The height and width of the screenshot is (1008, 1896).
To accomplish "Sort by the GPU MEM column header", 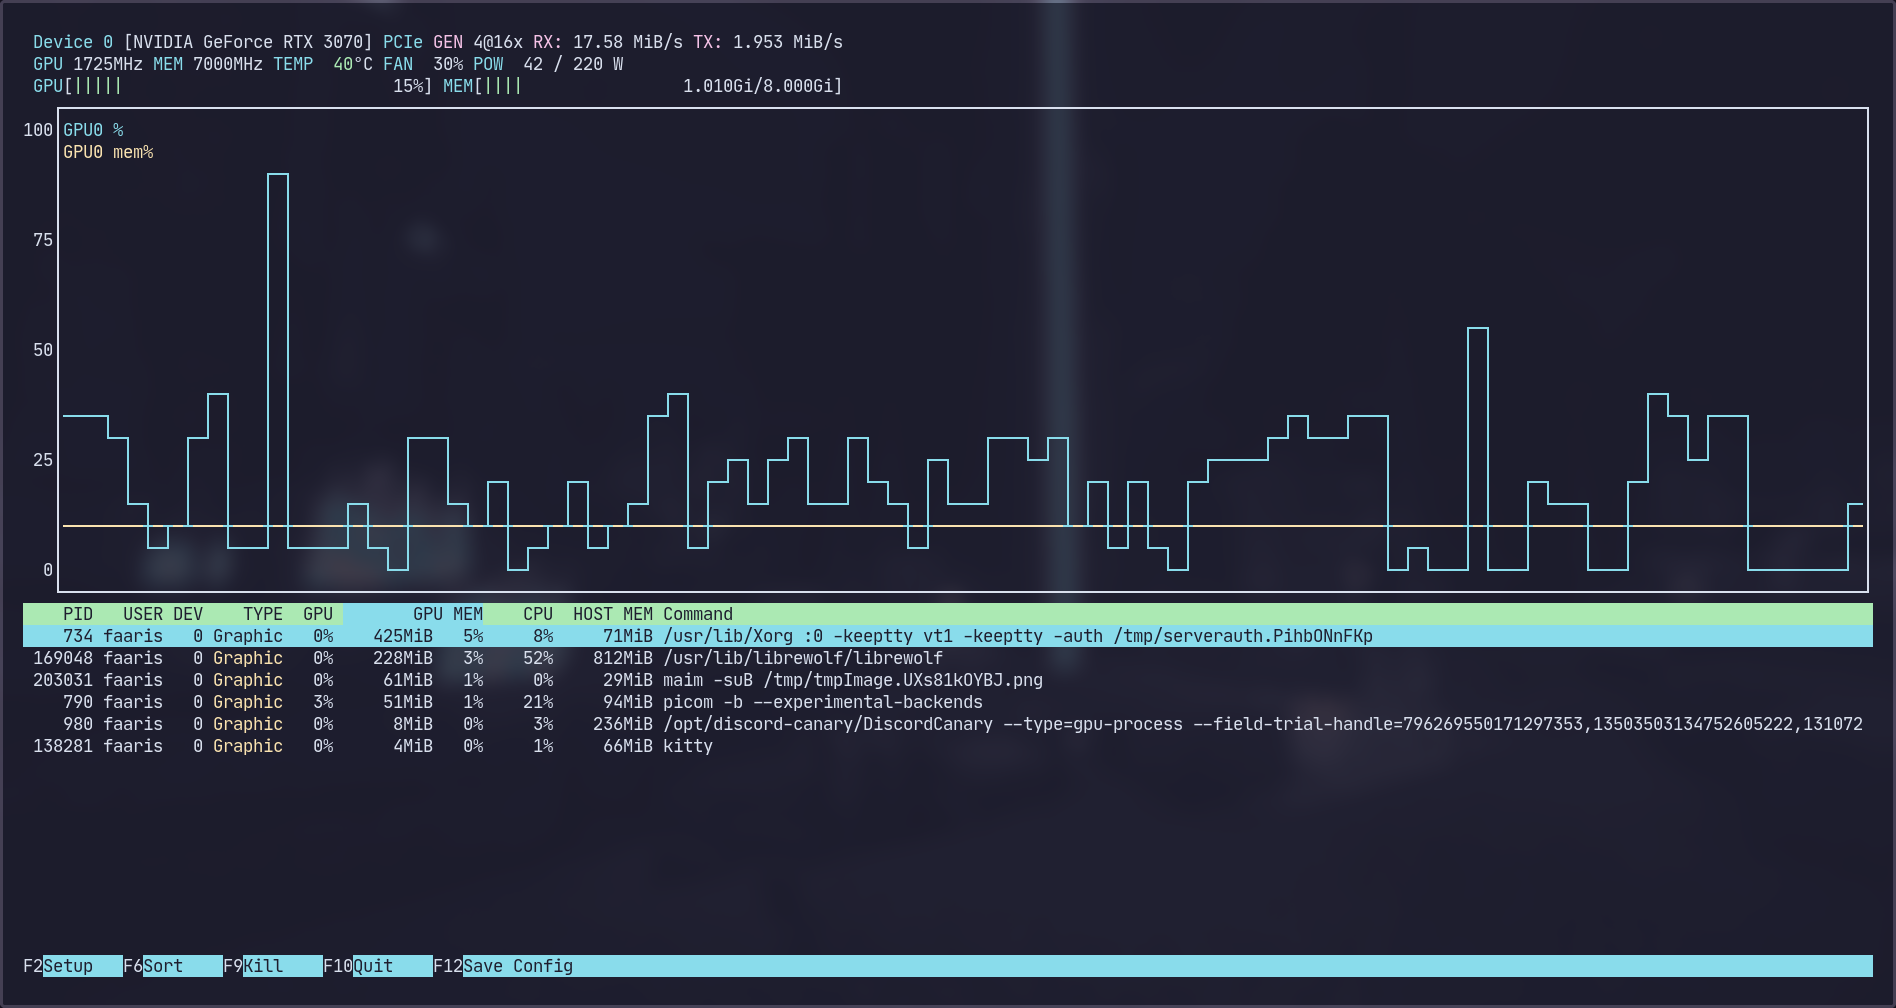I will click(447, 614).
